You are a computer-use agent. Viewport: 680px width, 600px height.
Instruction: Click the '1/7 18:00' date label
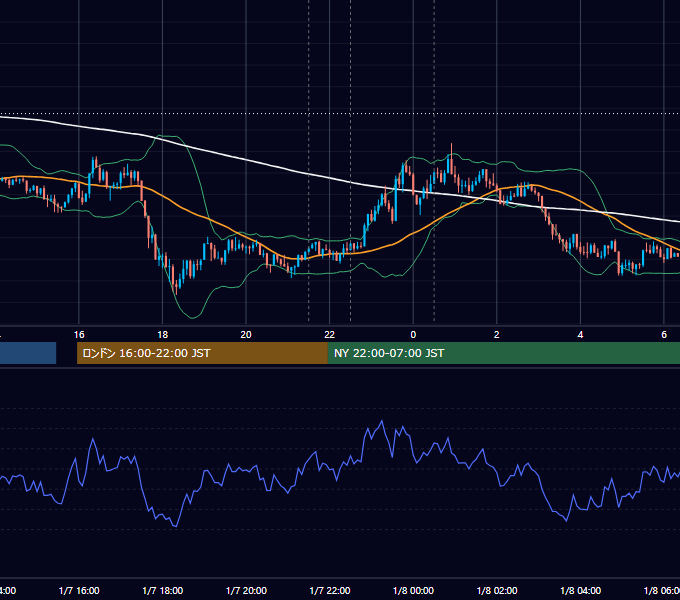pyautogui.click(x=163, y=590)
